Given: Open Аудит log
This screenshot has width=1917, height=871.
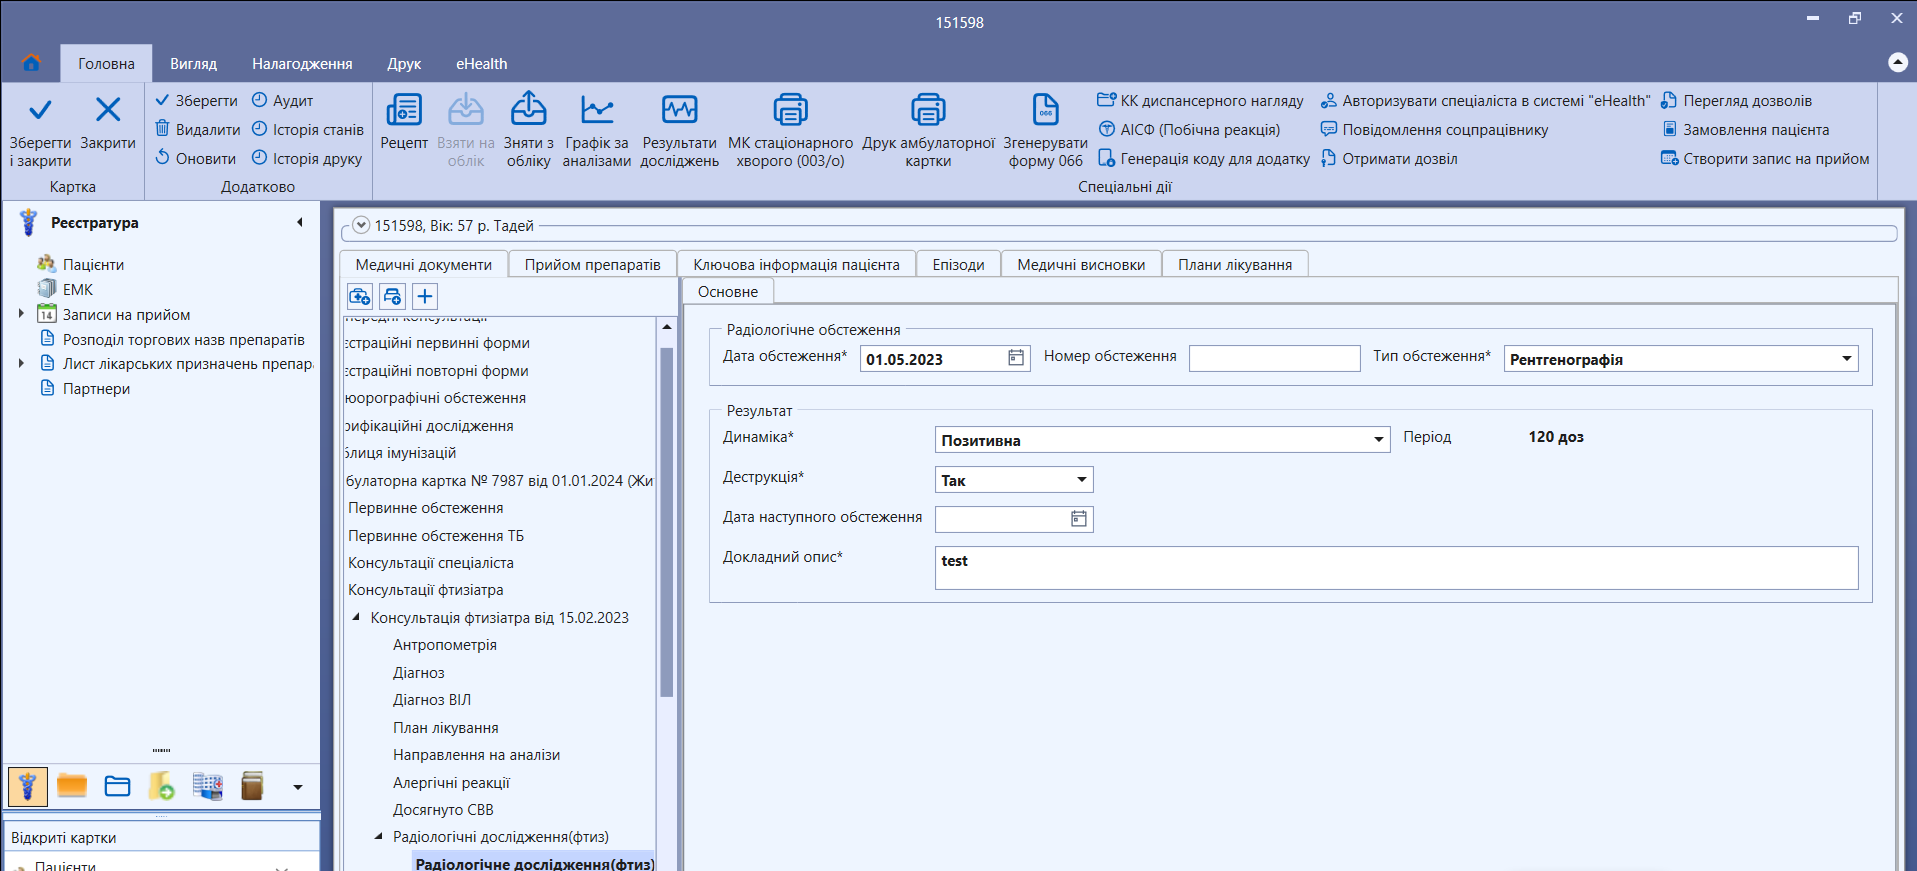Looking at the screenshot, I should coord(282,100).
